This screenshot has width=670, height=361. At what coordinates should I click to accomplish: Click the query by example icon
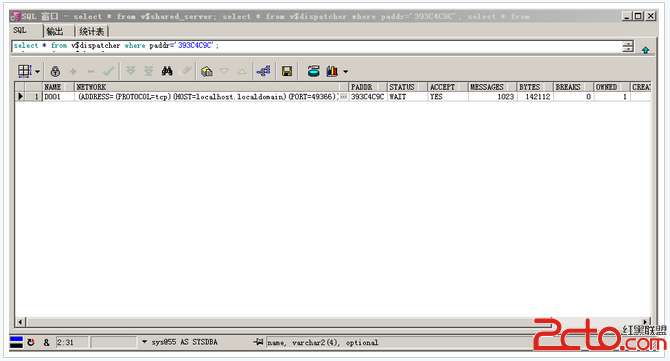click(x=207, y=71)
